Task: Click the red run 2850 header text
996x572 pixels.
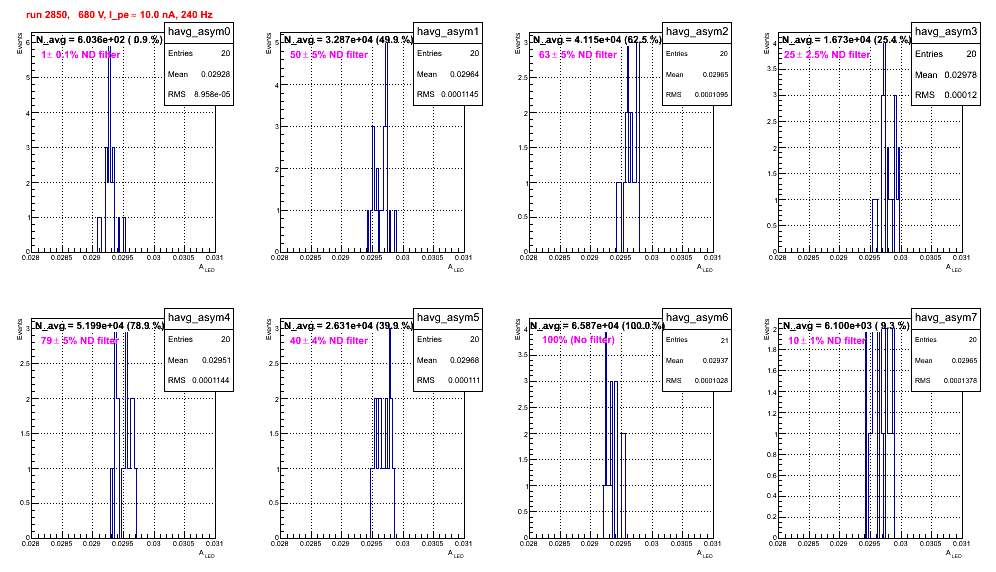Action: [119, 14]
